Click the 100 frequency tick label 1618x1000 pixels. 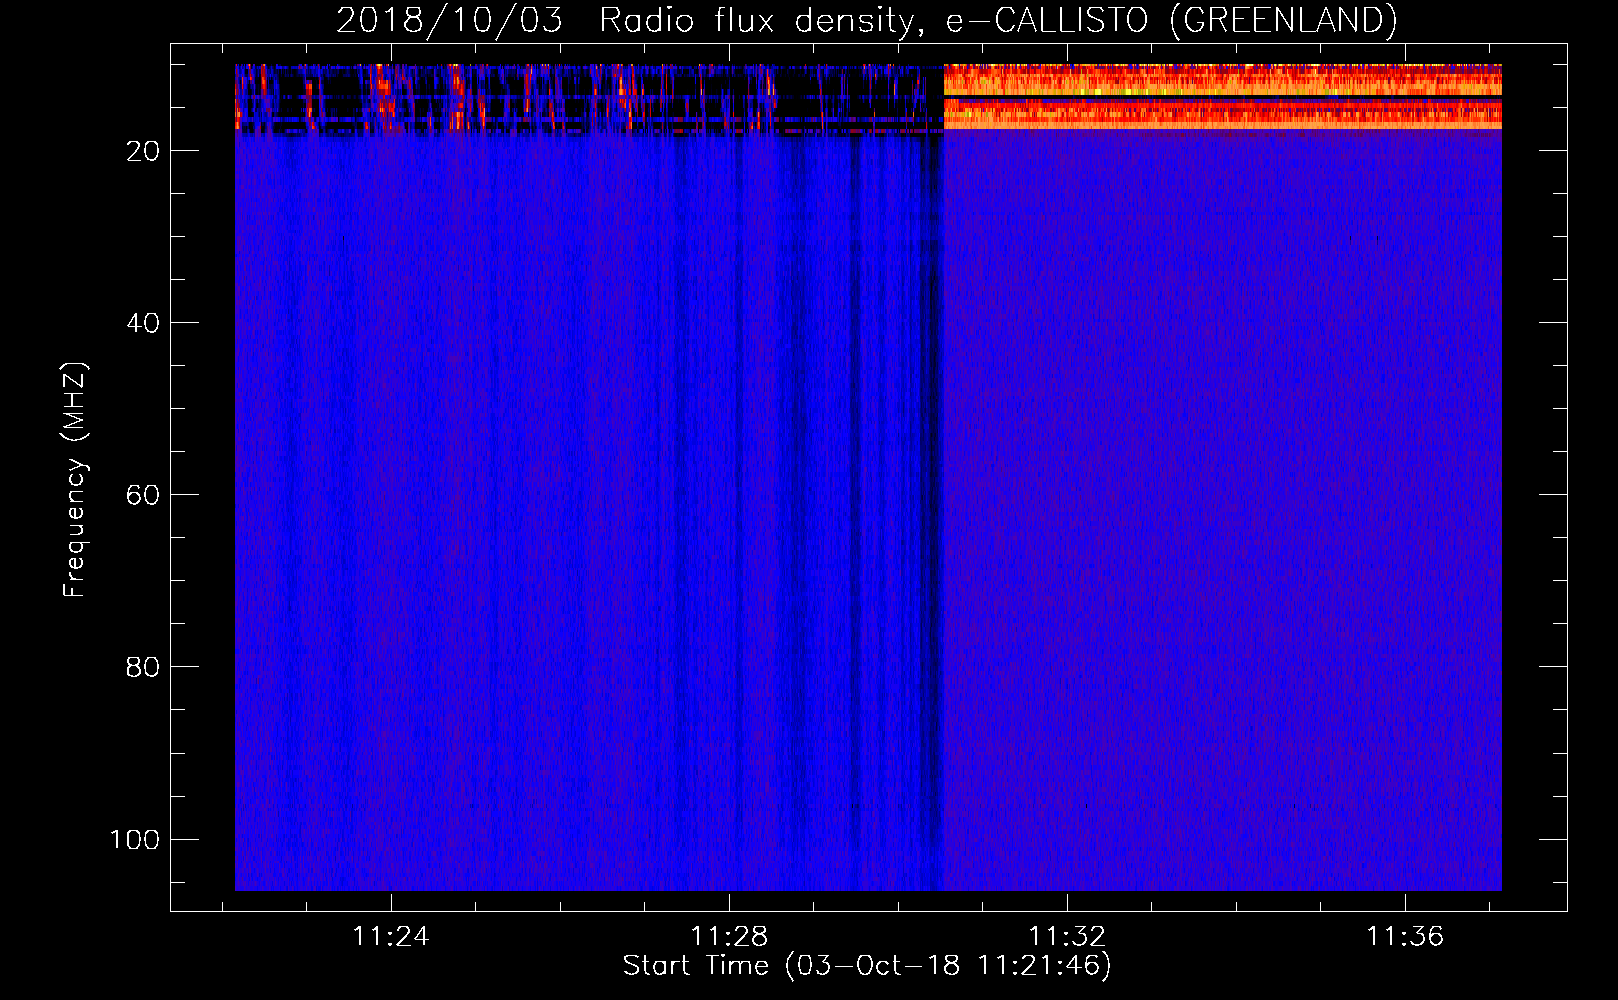tap(135, 839)
